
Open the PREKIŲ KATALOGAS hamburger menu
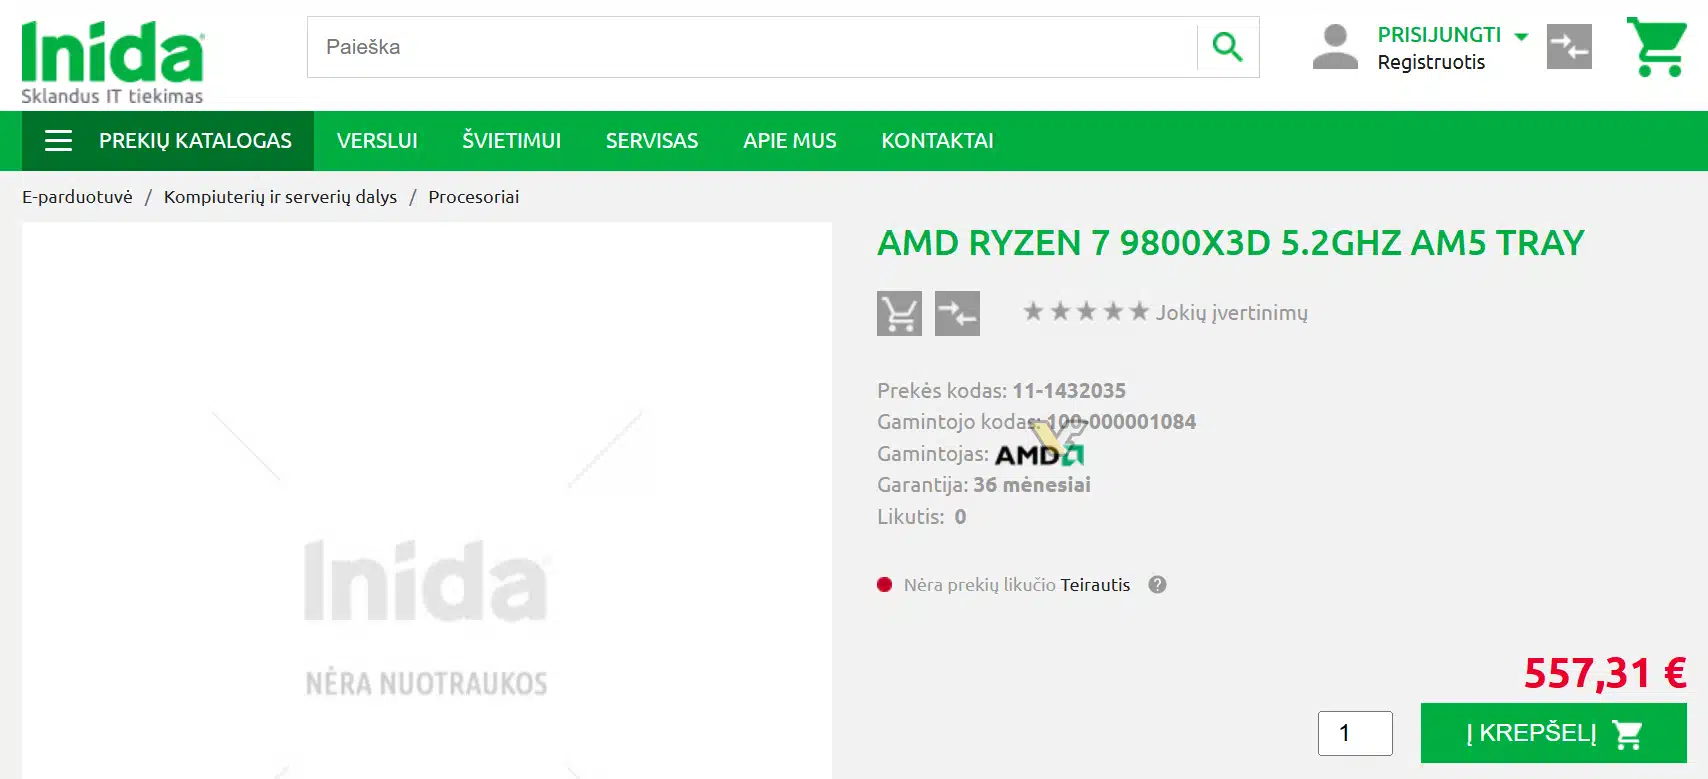[x=168, y=141]
